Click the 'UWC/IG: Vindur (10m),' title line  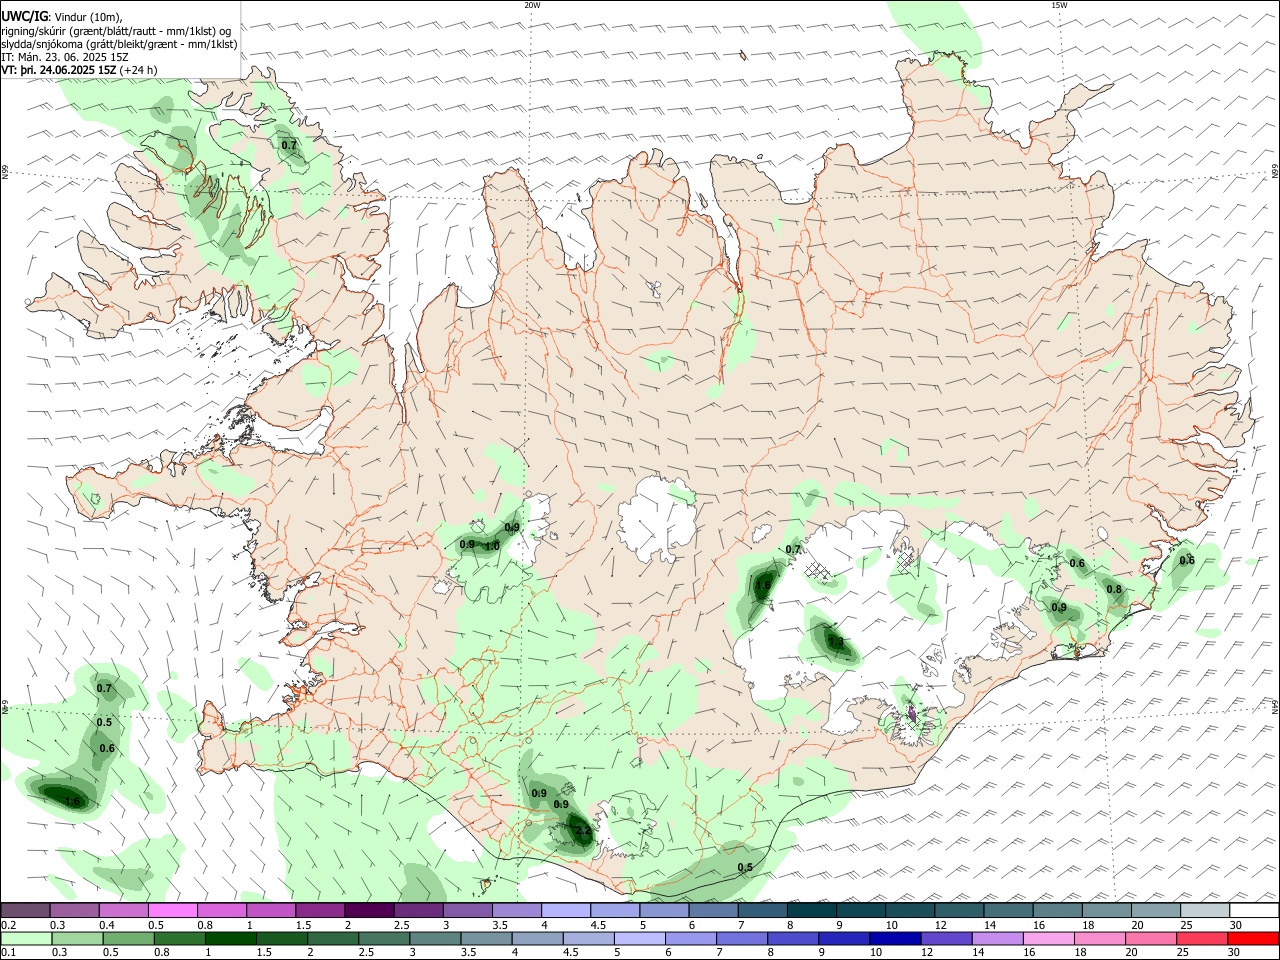pos(62,17)
